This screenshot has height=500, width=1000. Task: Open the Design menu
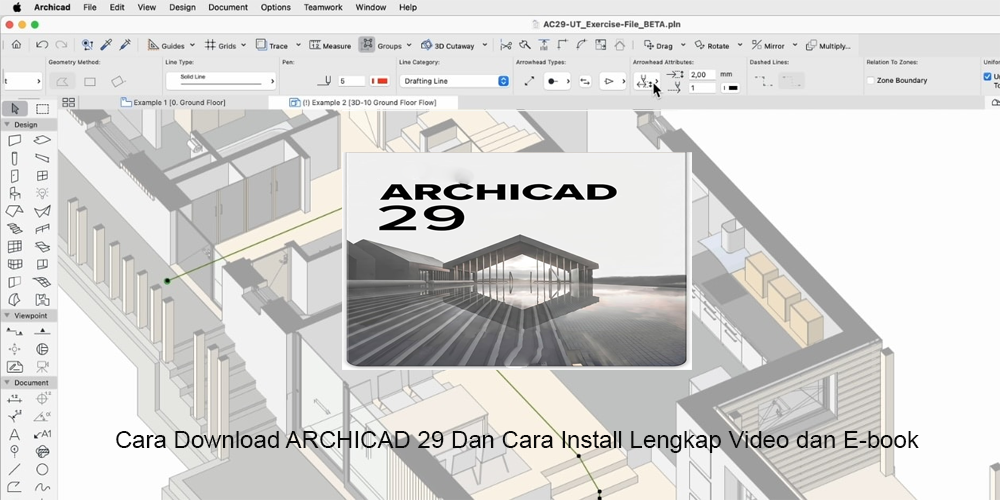coord(182,8)
